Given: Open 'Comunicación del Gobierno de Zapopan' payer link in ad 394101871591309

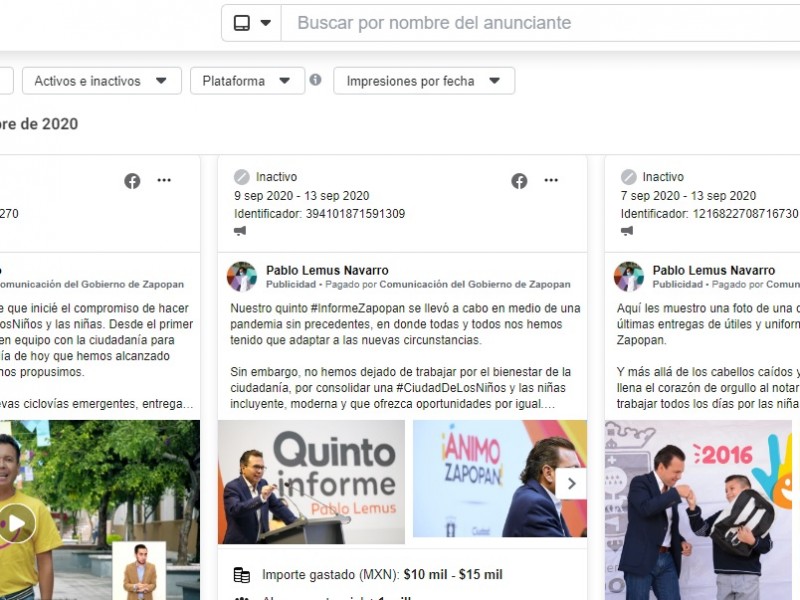Looking at the screenshot, I should tap(475, 284).
